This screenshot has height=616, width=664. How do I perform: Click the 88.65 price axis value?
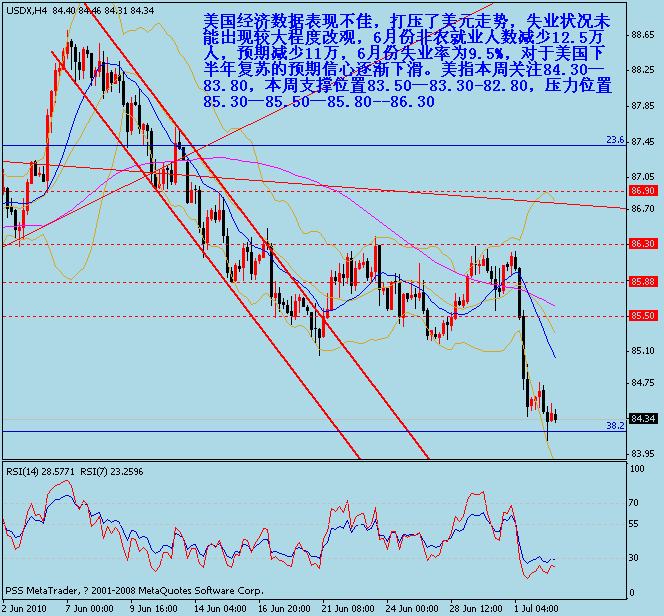(x=642, y=35)
